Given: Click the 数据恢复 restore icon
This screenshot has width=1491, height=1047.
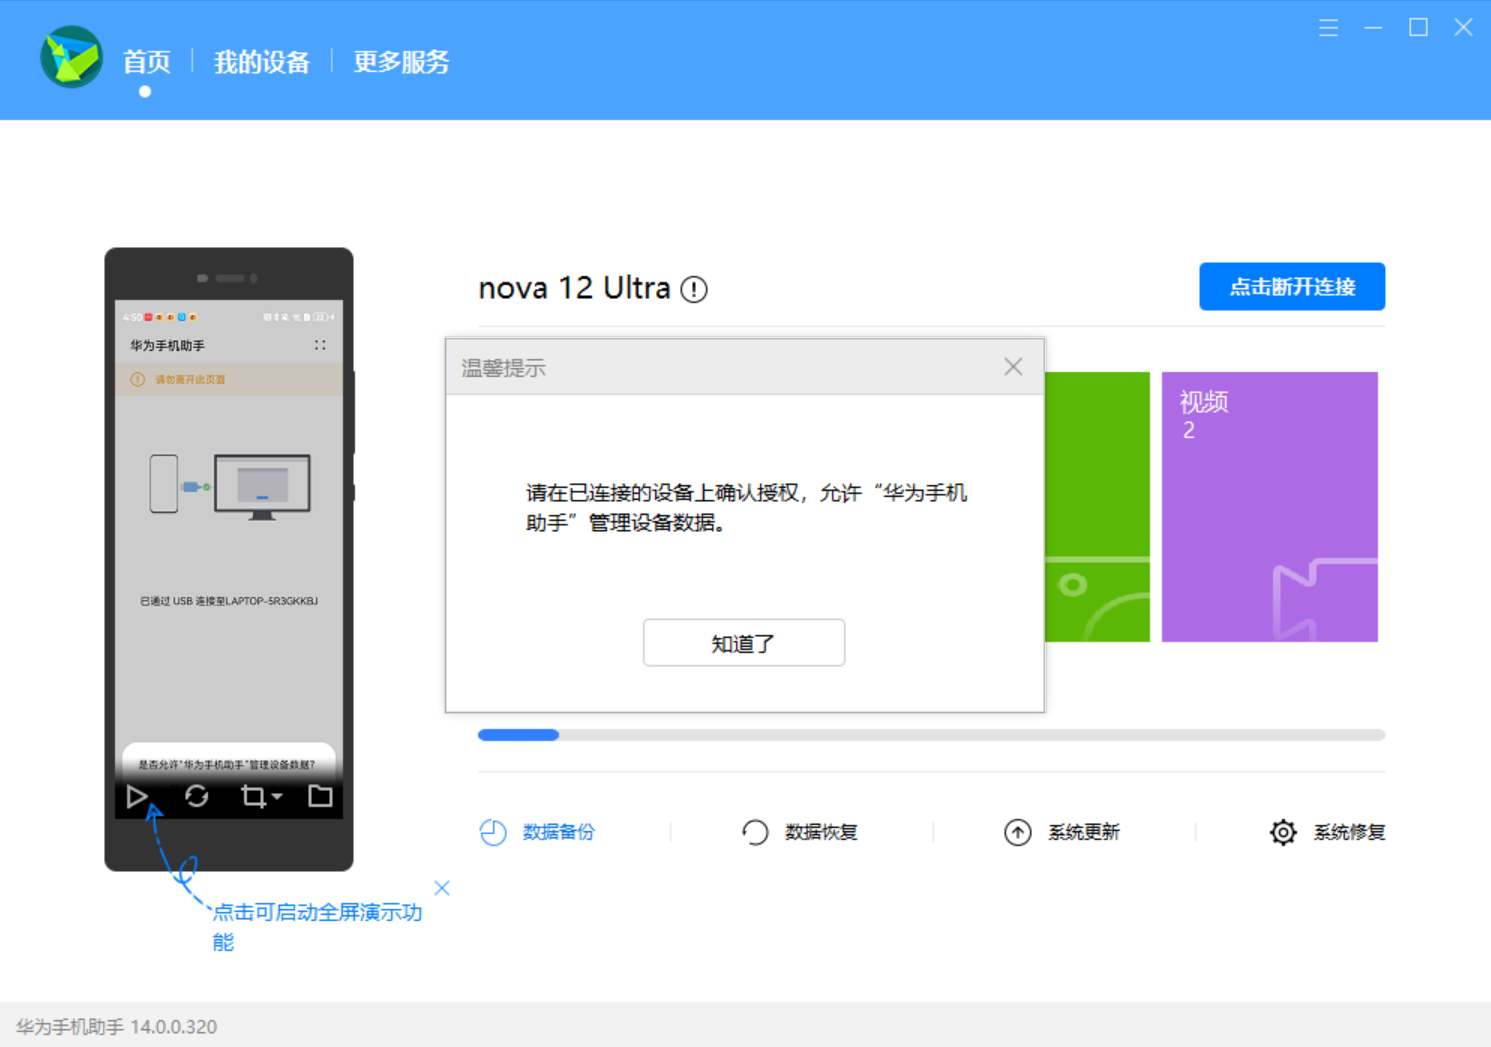Looking at the screenshot, I should click(x=755, y=832).
